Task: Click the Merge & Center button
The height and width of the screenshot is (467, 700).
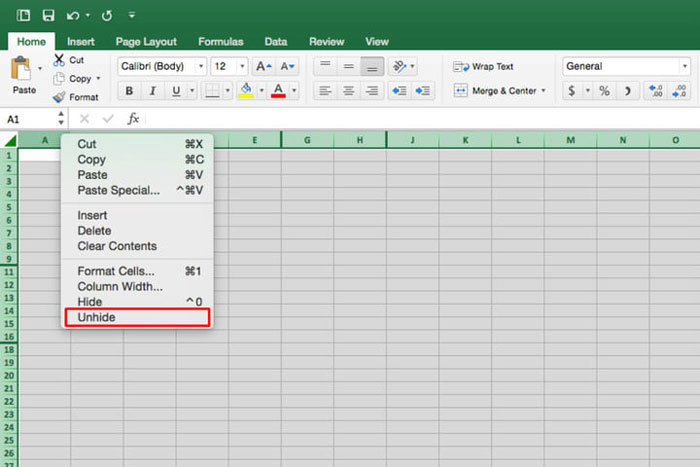Action: click(495, 91)
